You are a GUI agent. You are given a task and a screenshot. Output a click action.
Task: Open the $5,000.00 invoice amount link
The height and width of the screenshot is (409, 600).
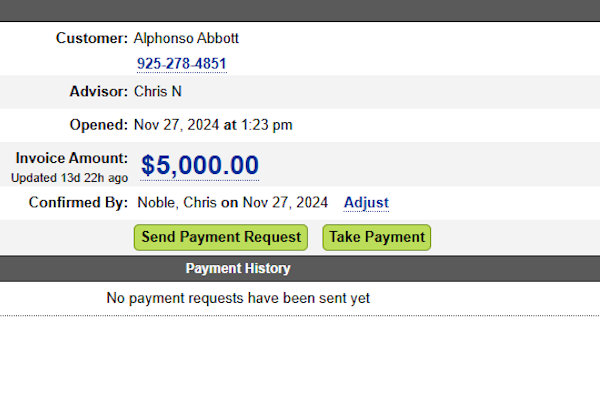(x=200, y=165)
